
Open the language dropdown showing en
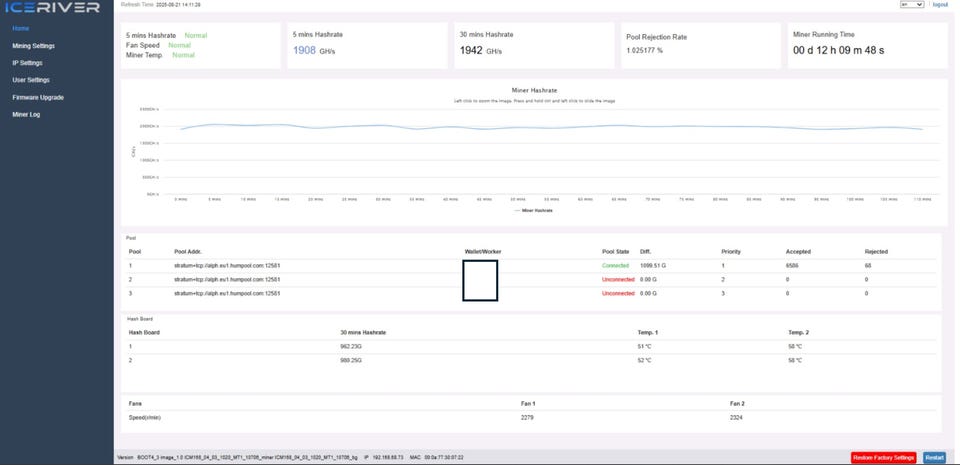point(912,4)
